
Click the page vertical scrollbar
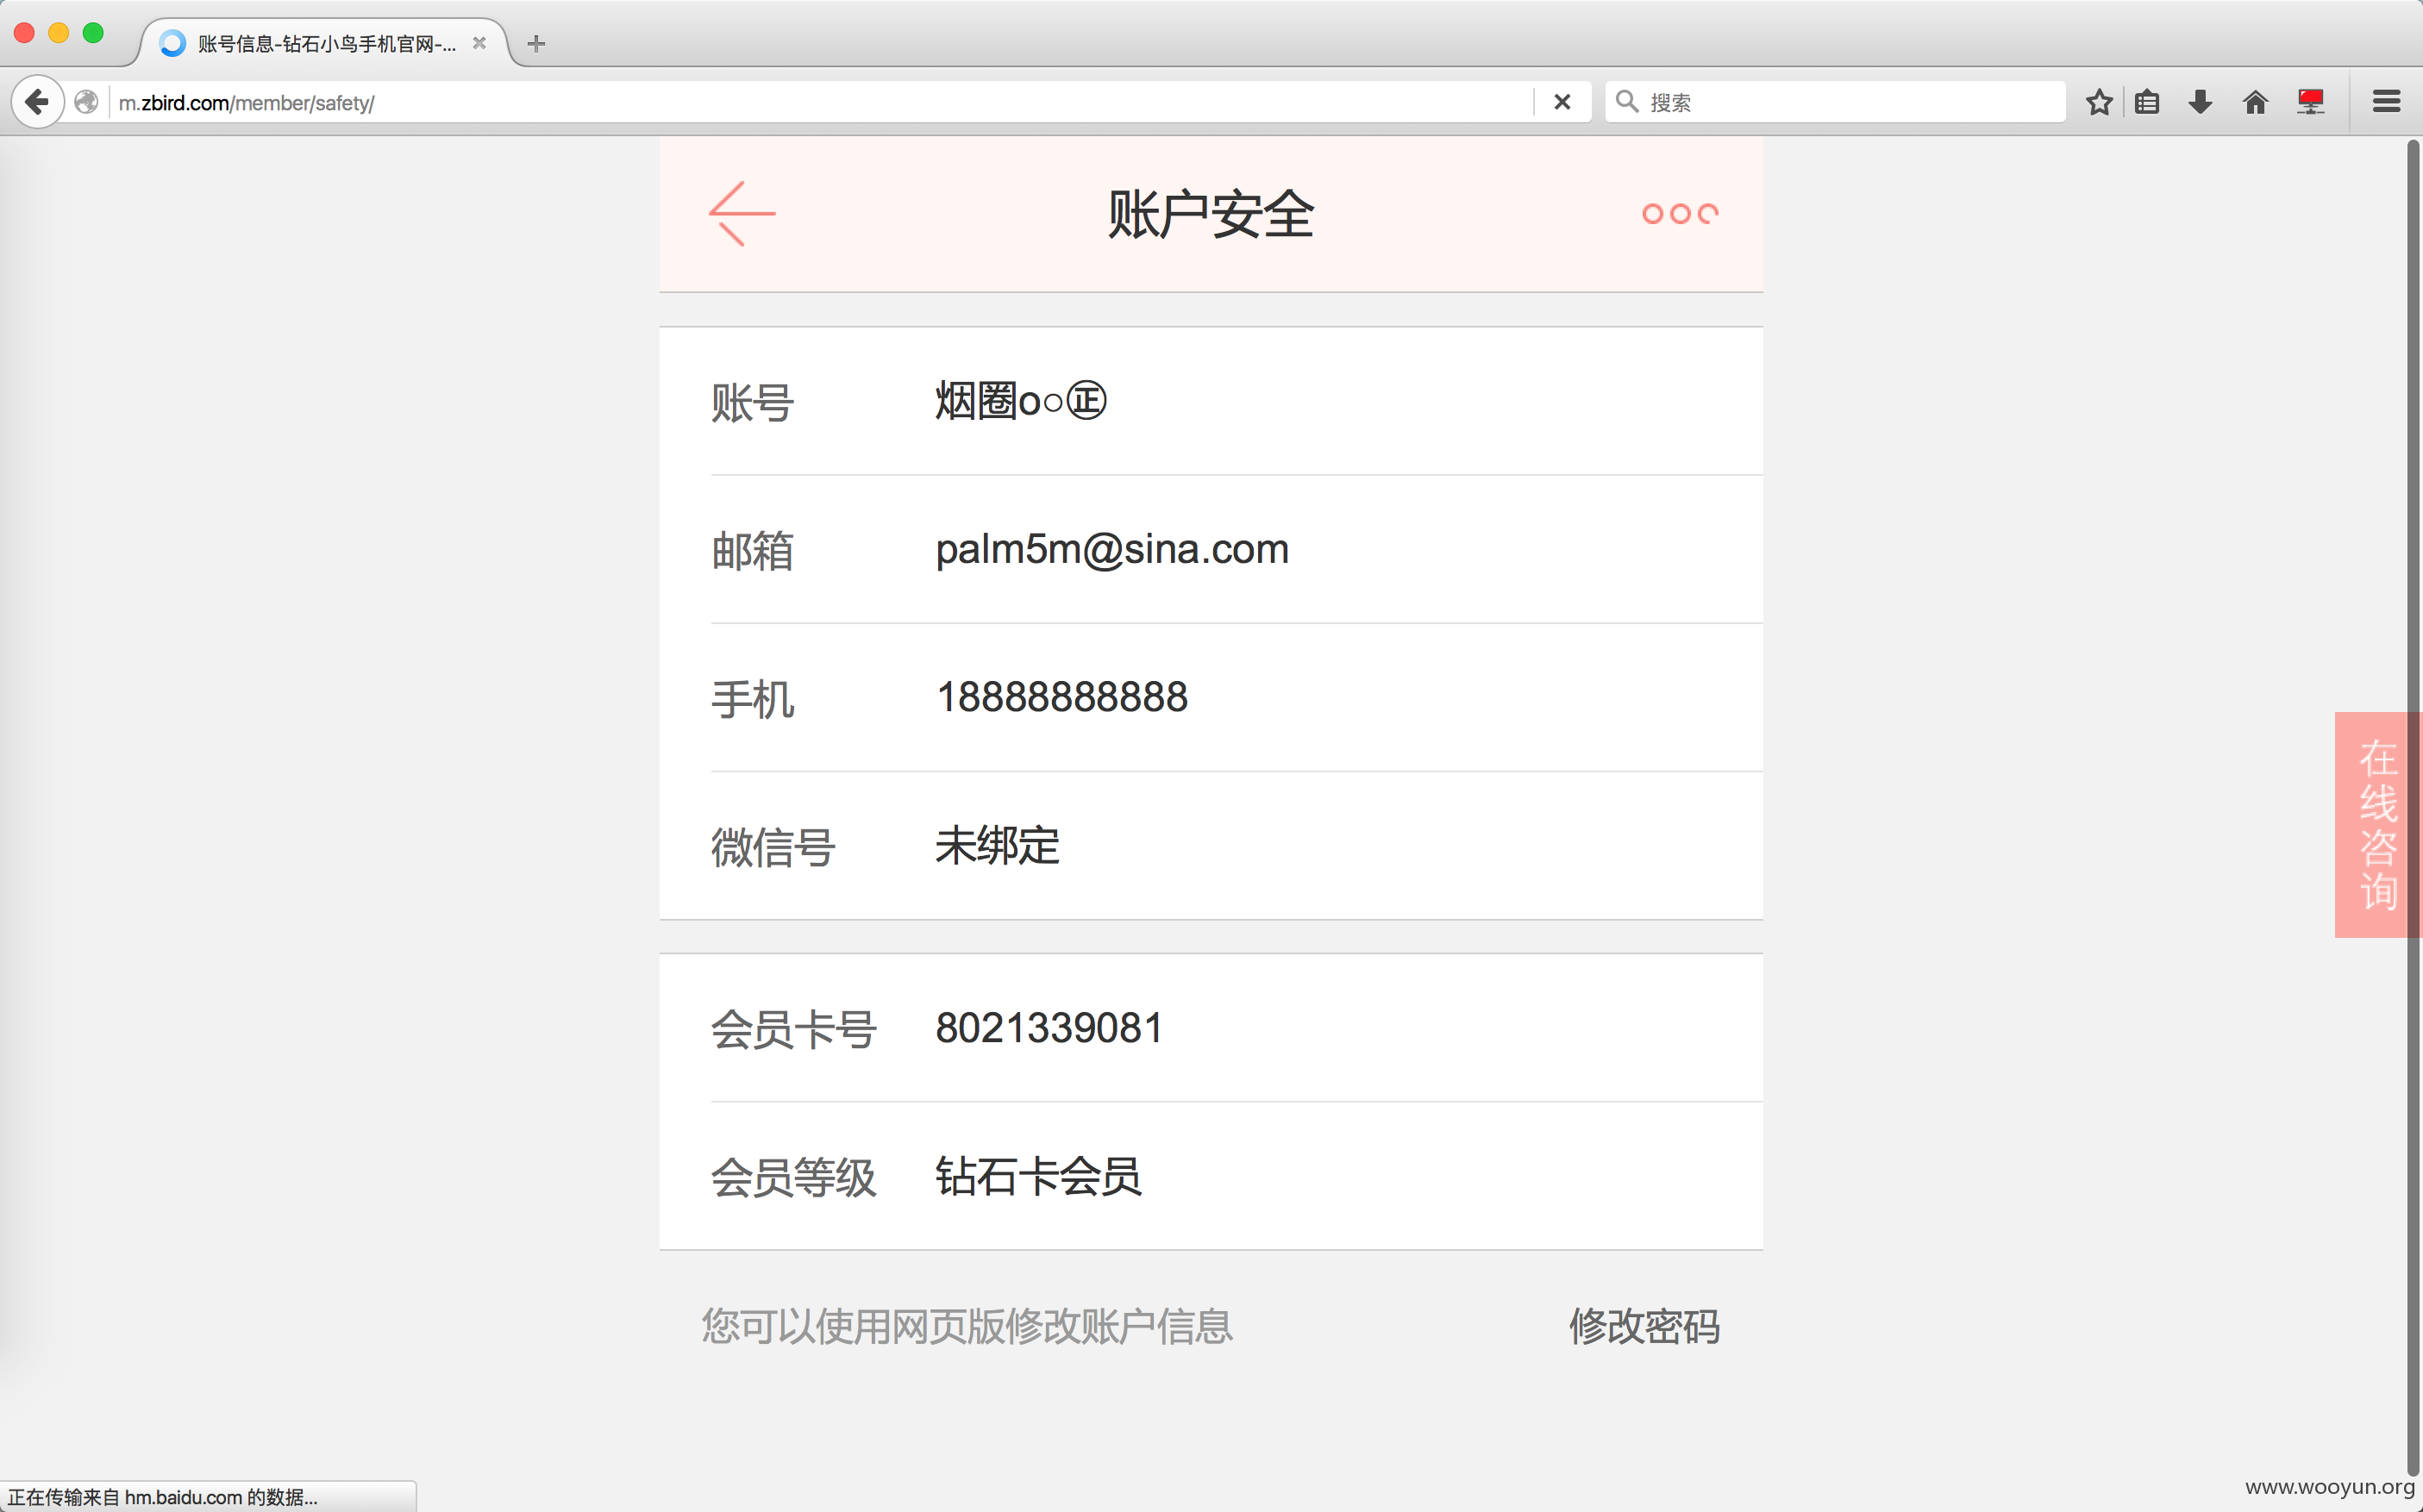coord(2412,808)
